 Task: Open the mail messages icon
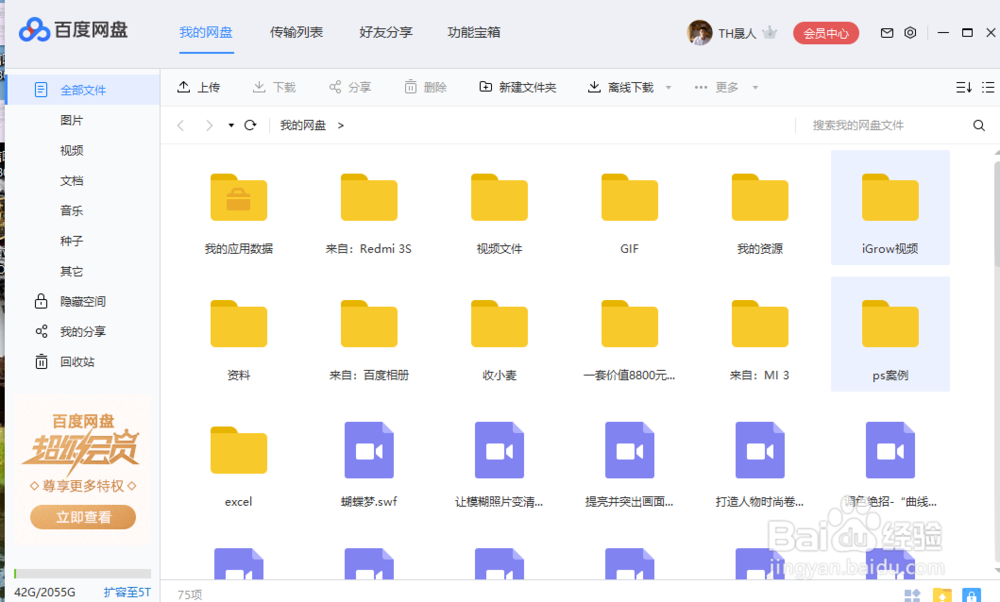886,33
